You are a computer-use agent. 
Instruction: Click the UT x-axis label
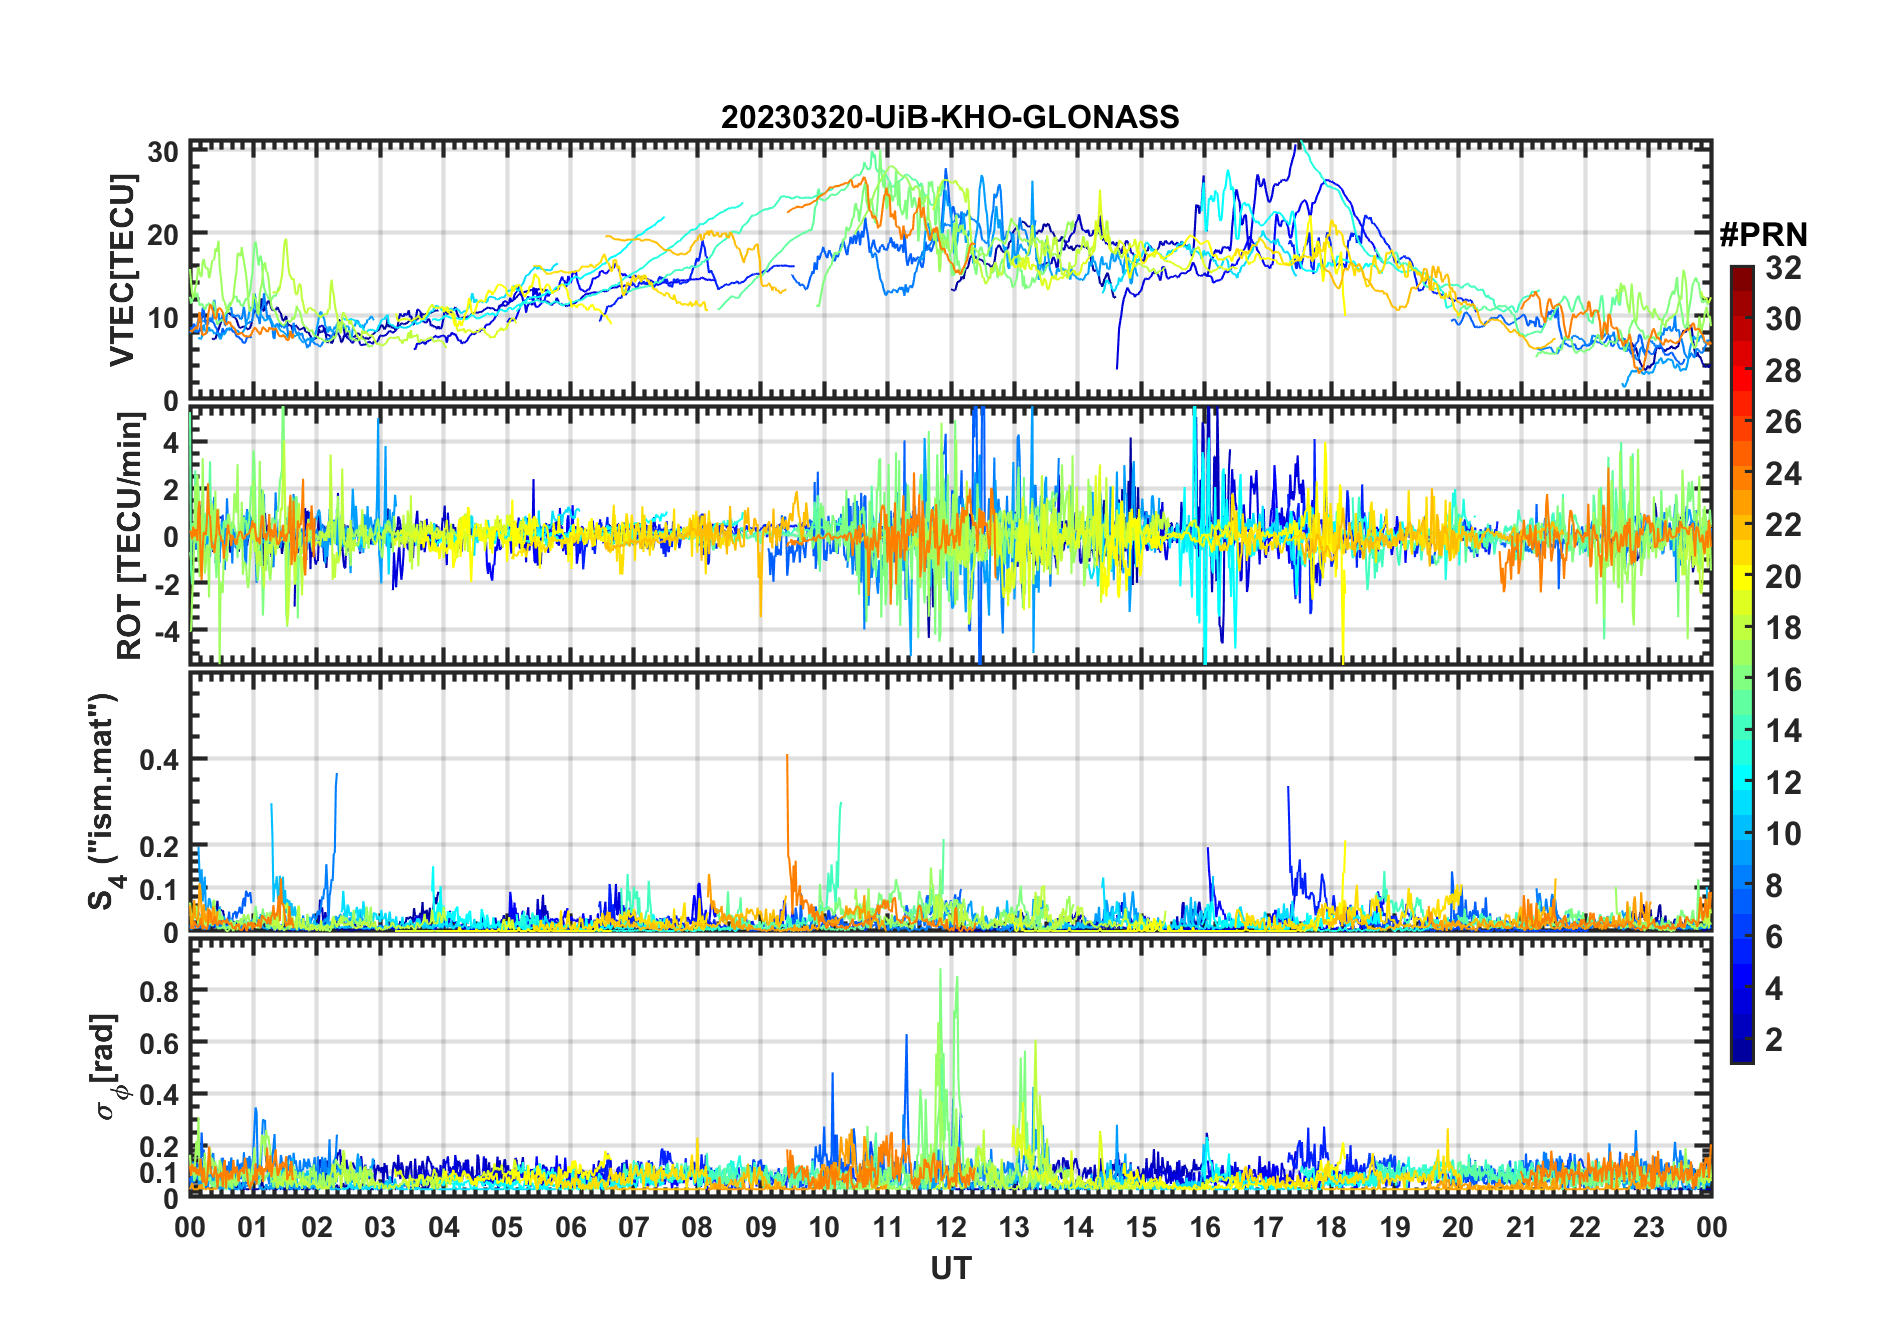tap(950, 1268)
